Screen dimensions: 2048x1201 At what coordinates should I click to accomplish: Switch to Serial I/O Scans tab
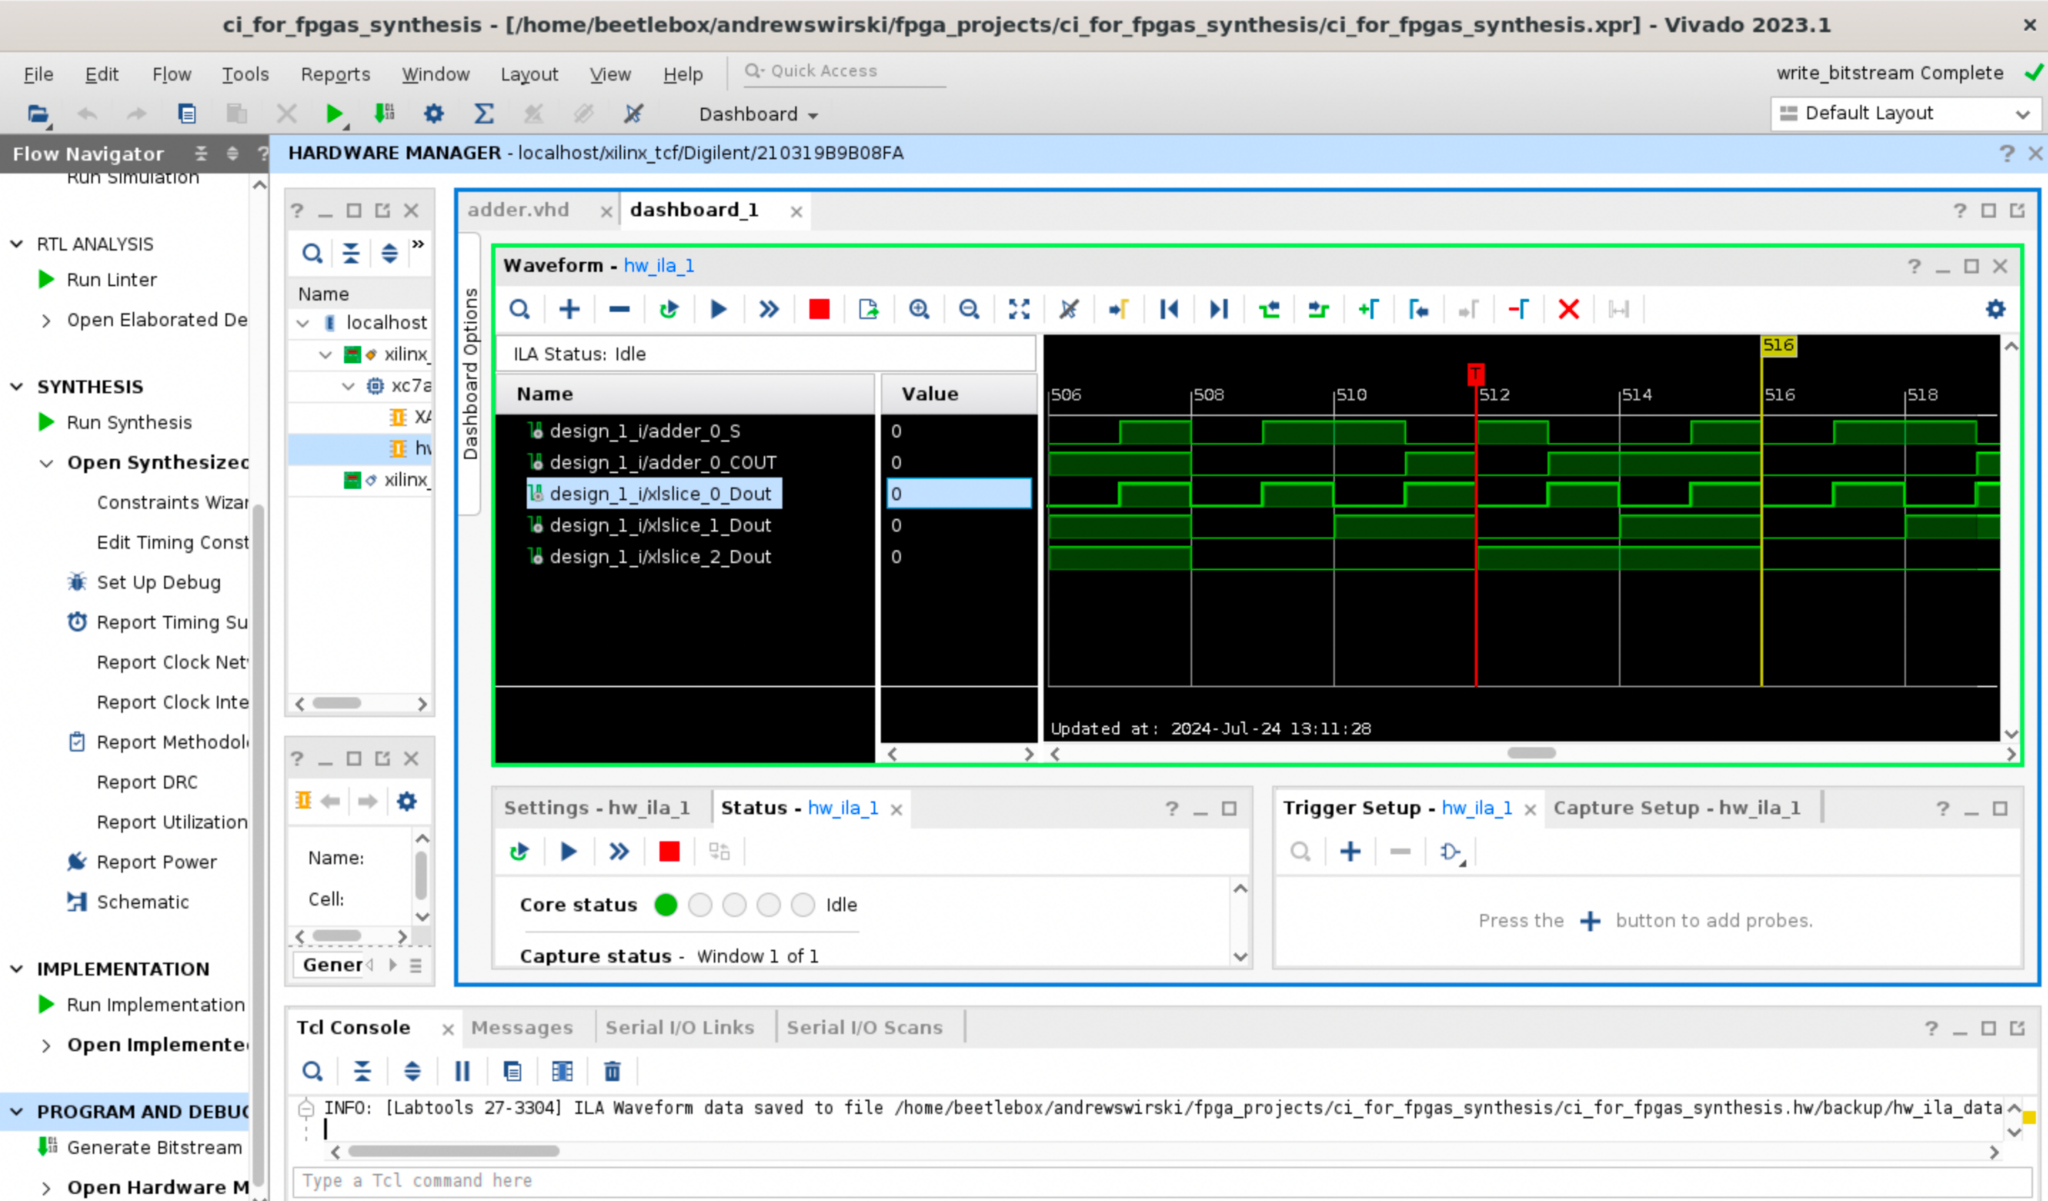865,1027
